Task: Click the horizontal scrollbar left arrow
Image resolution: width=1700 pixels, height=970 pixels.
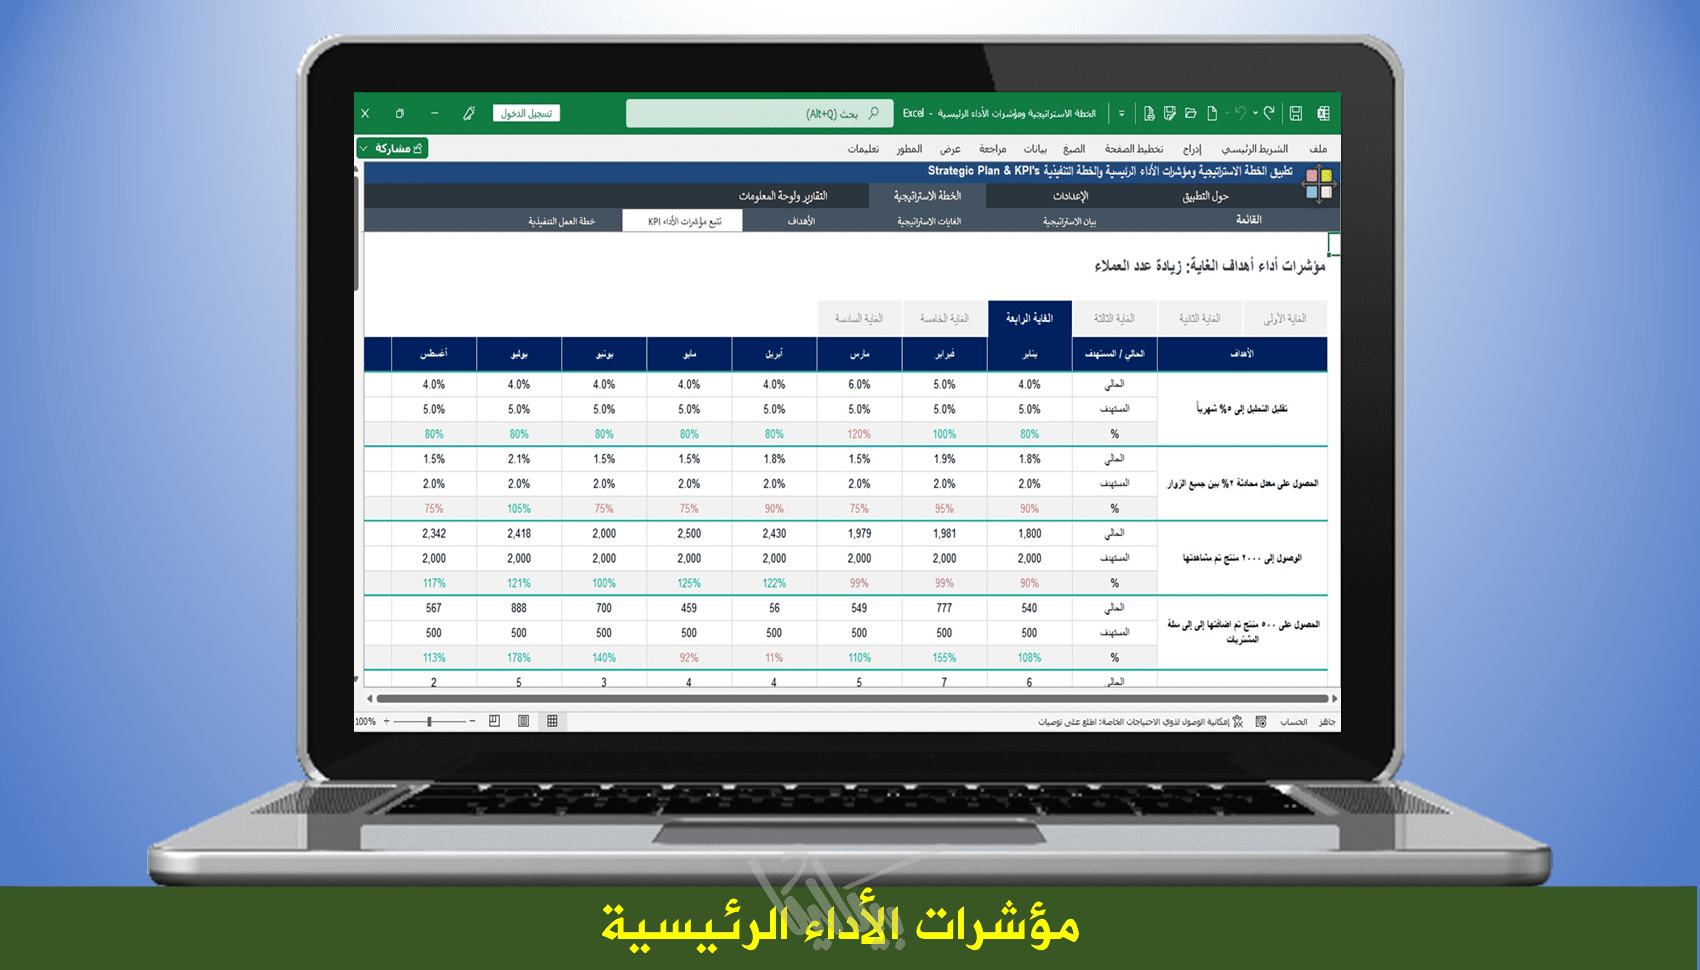Action: 370,698
